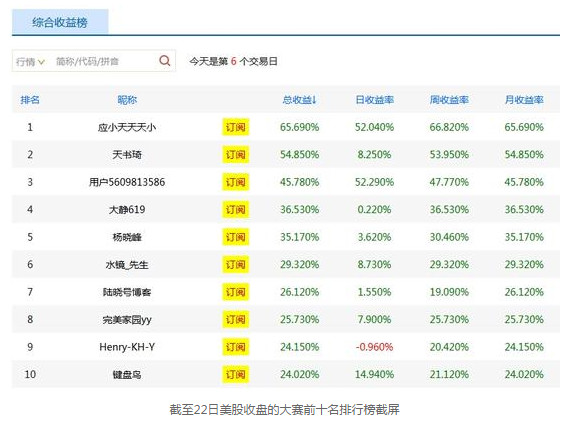Subscribe to 应小天天天小 with 订阅 button
Viewport: 573px width, 423px height.
[235, 127]
